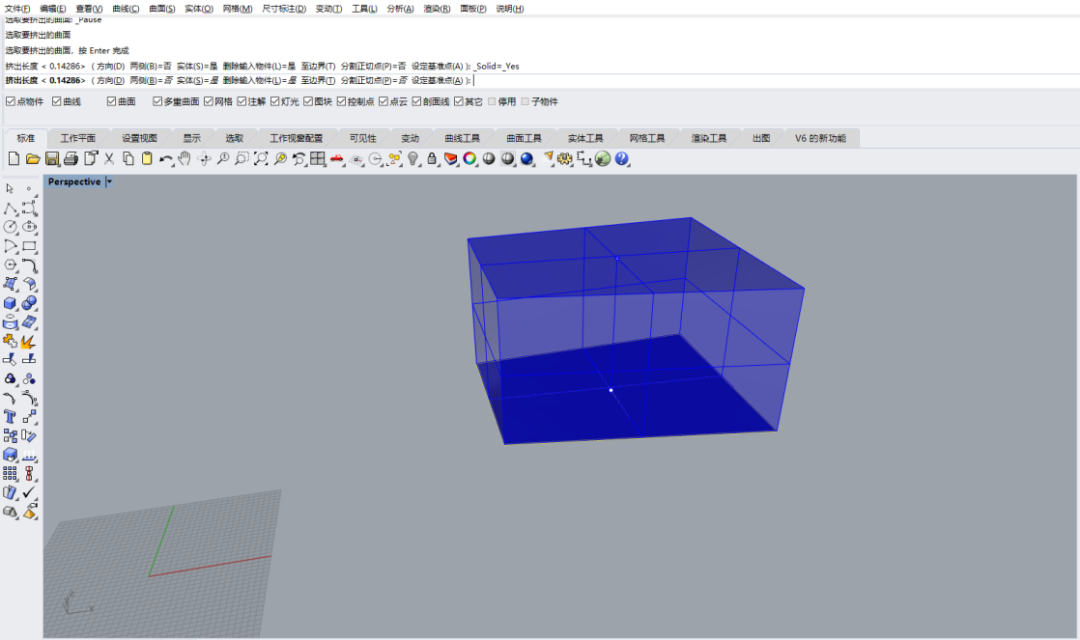Image resolution: width=1080 pixels, height=640 pixels.
Task: Select the Text object tool
Action: [x=10, y=417]
